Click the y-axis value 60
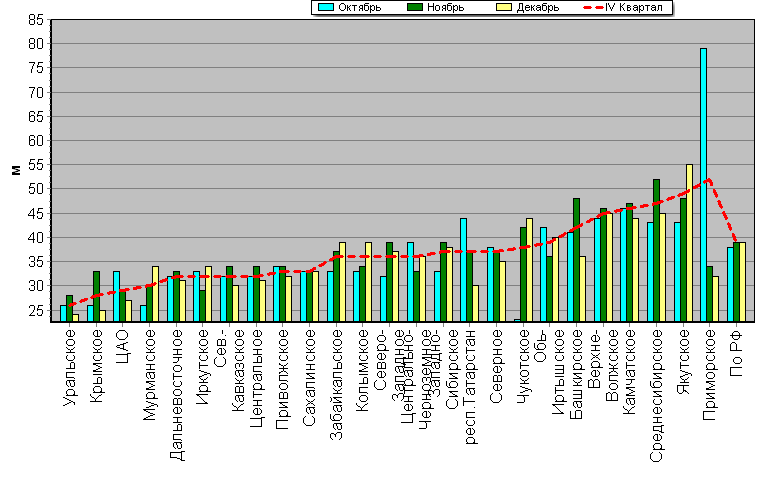This screenshot has width=777, height=479. point(37,141)
